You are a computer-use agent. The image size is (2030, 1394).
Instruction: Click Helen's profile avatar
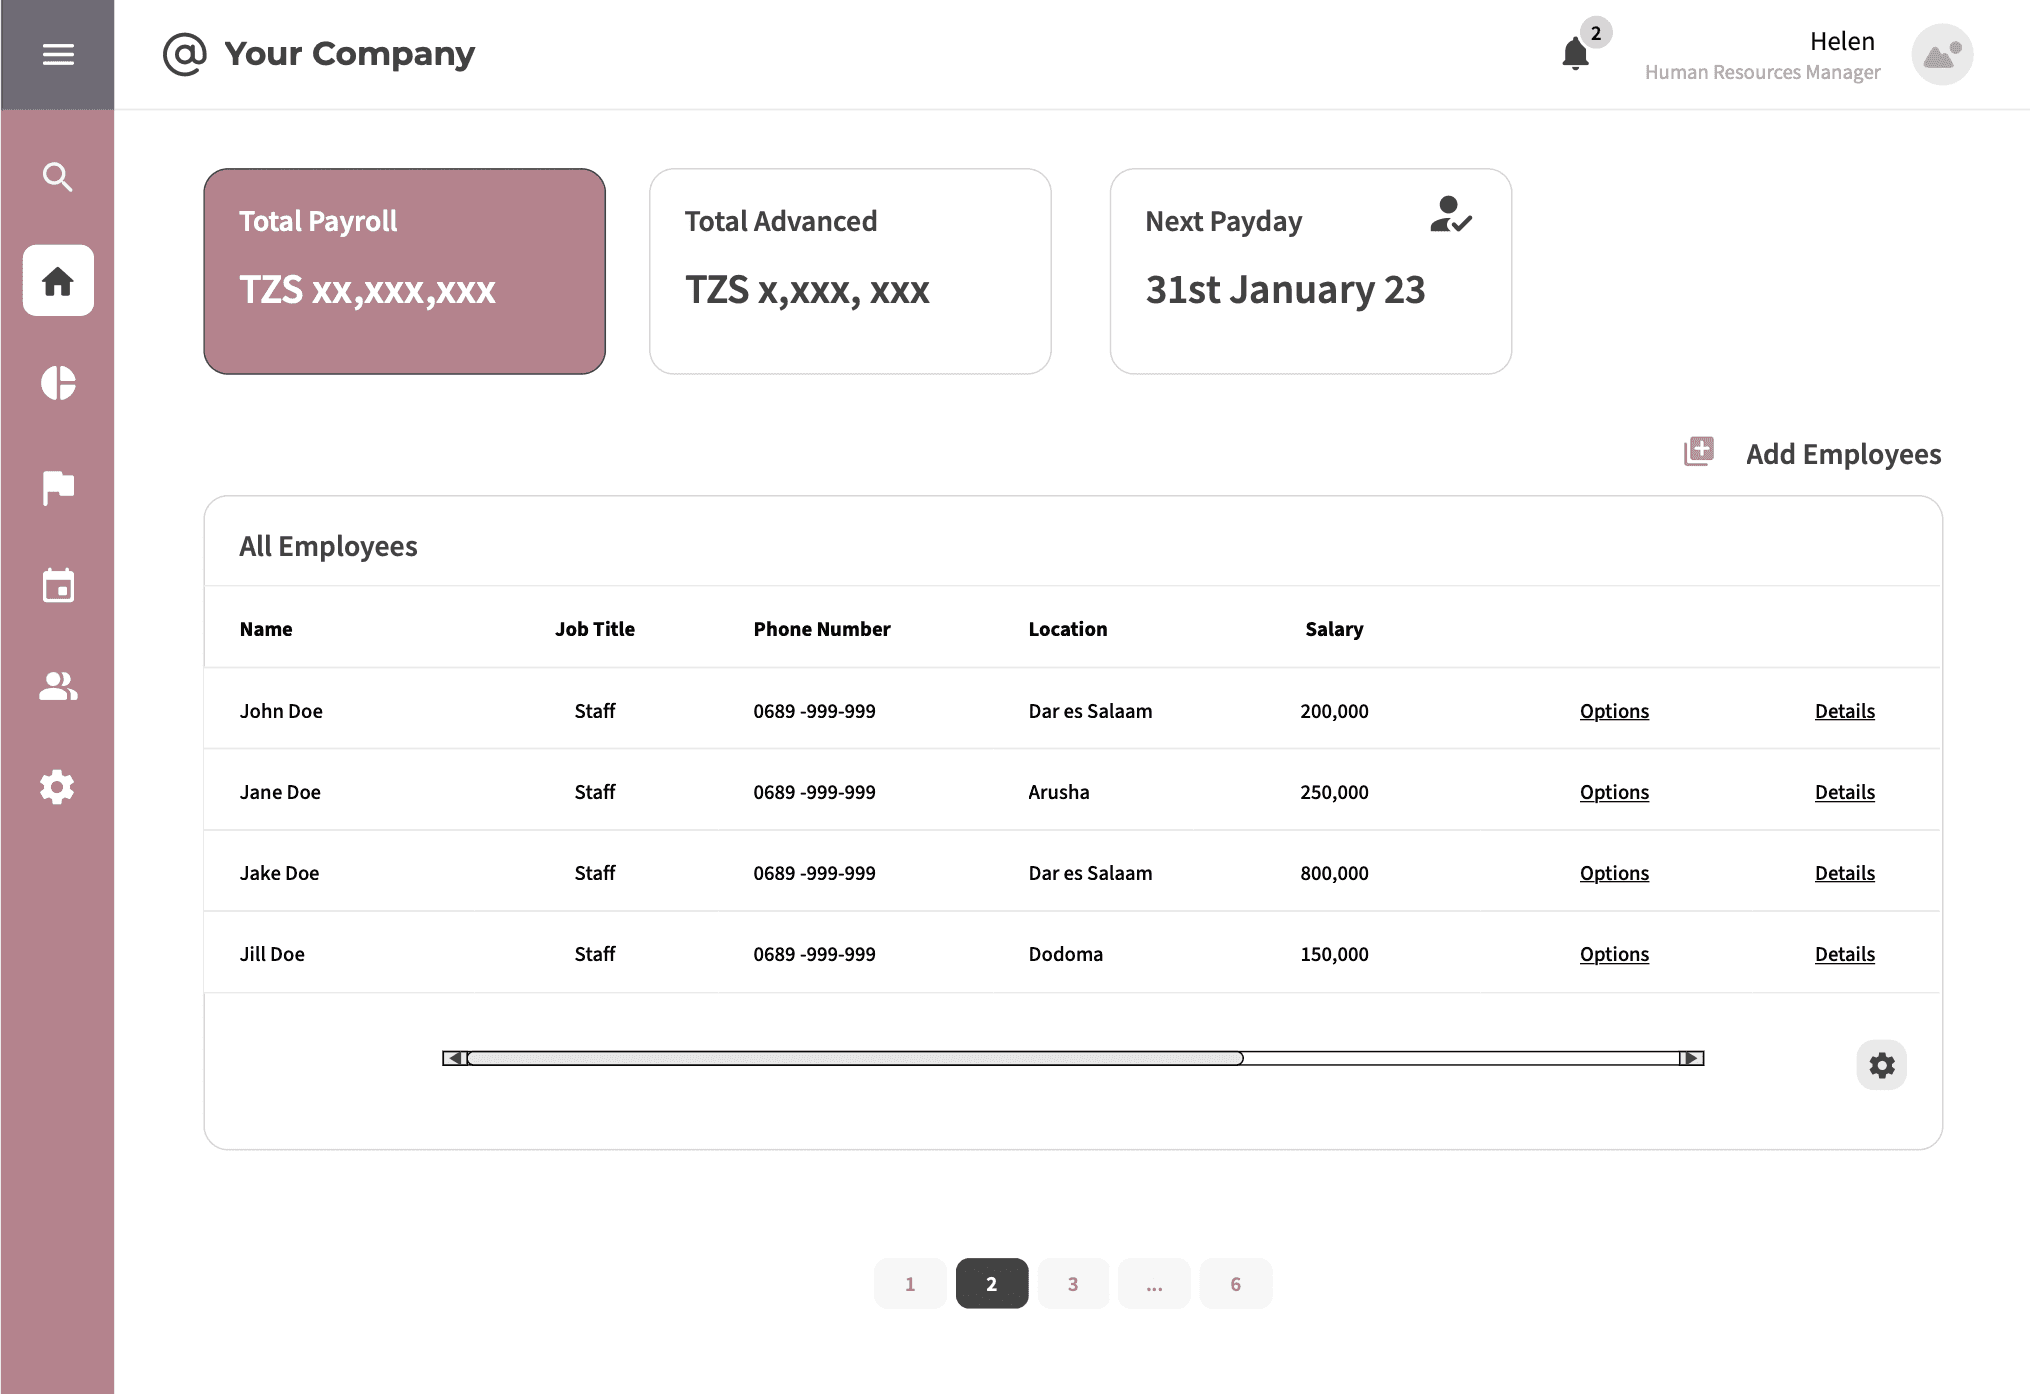1940,55
